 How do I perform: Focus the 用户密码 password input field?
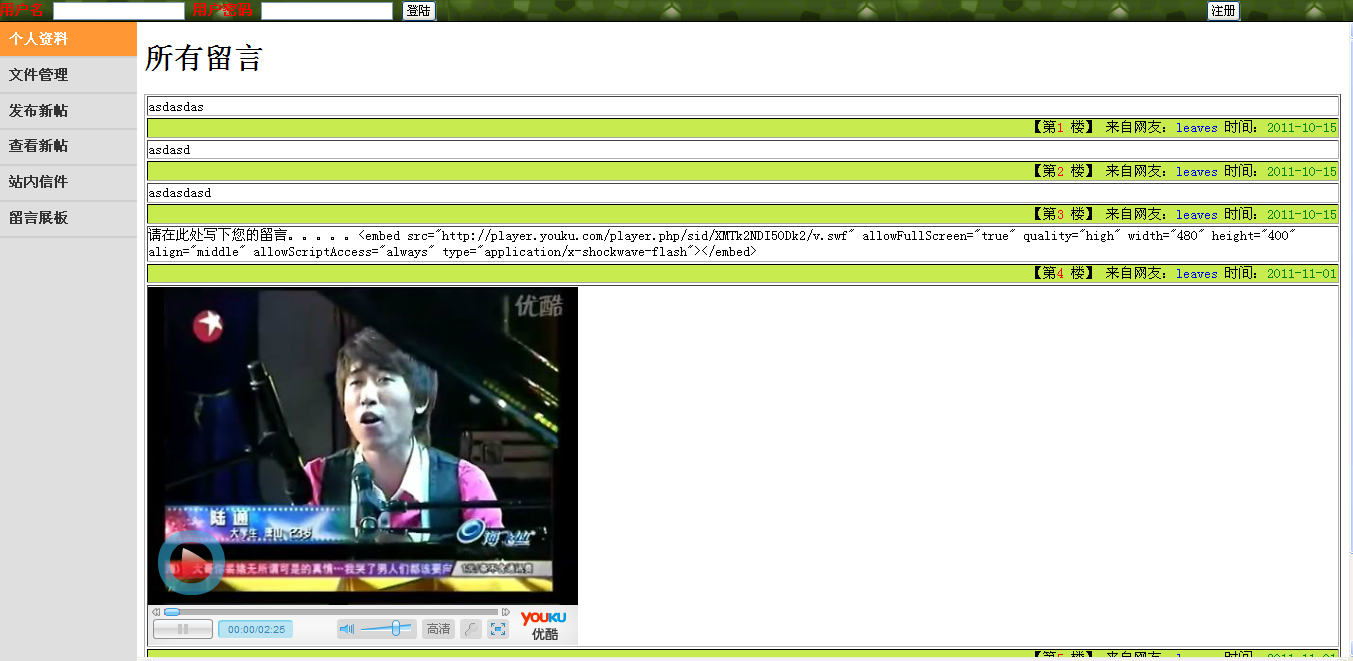point(327,11)
